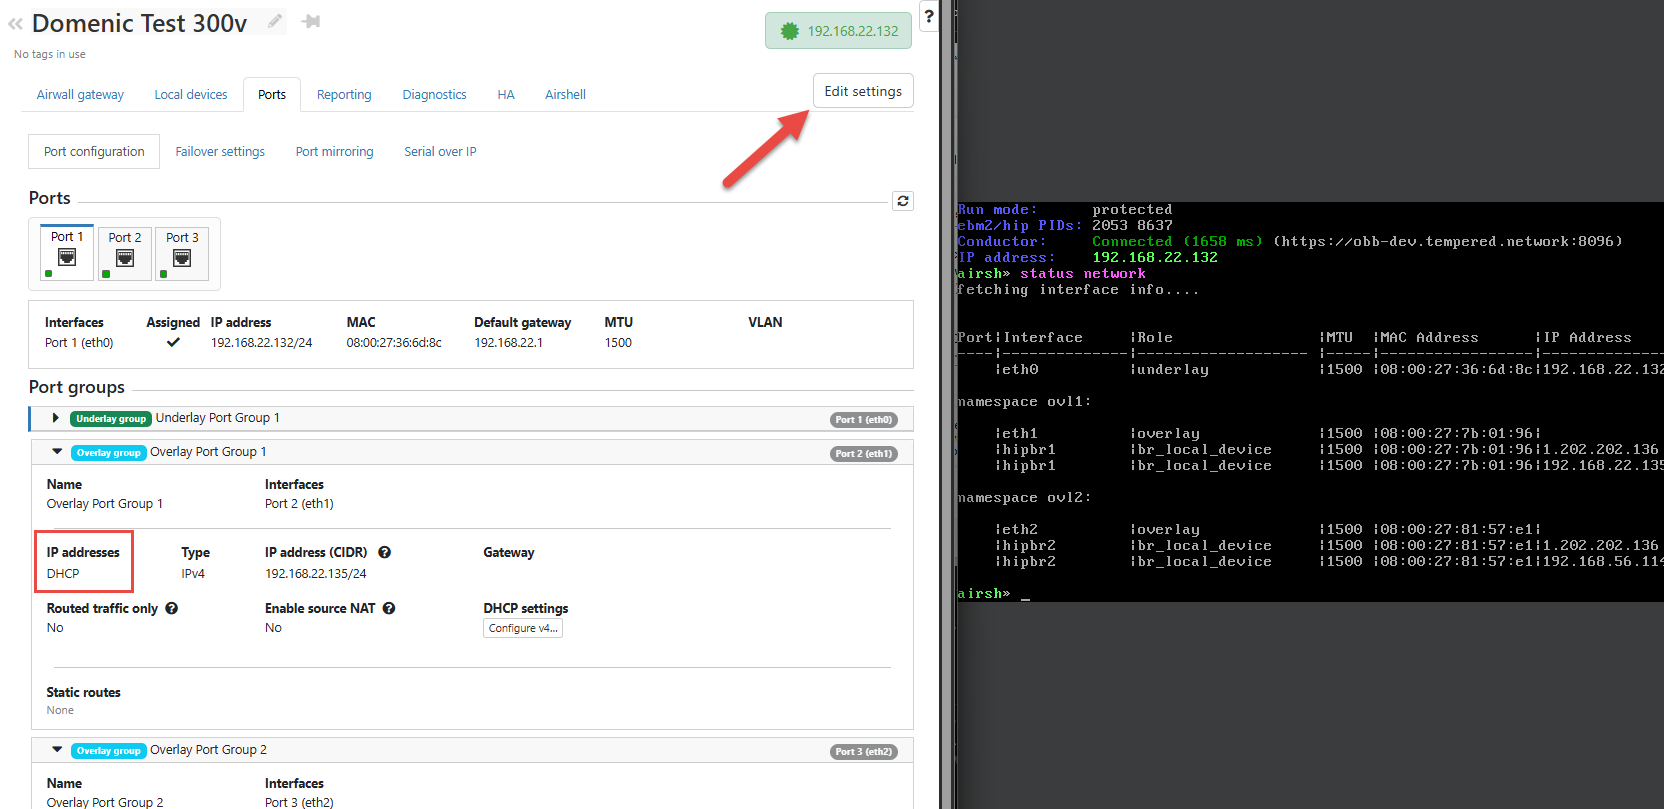Click the Overlay group badge of Group 1
Screen dimensions: 1664x809
point(109,453)
